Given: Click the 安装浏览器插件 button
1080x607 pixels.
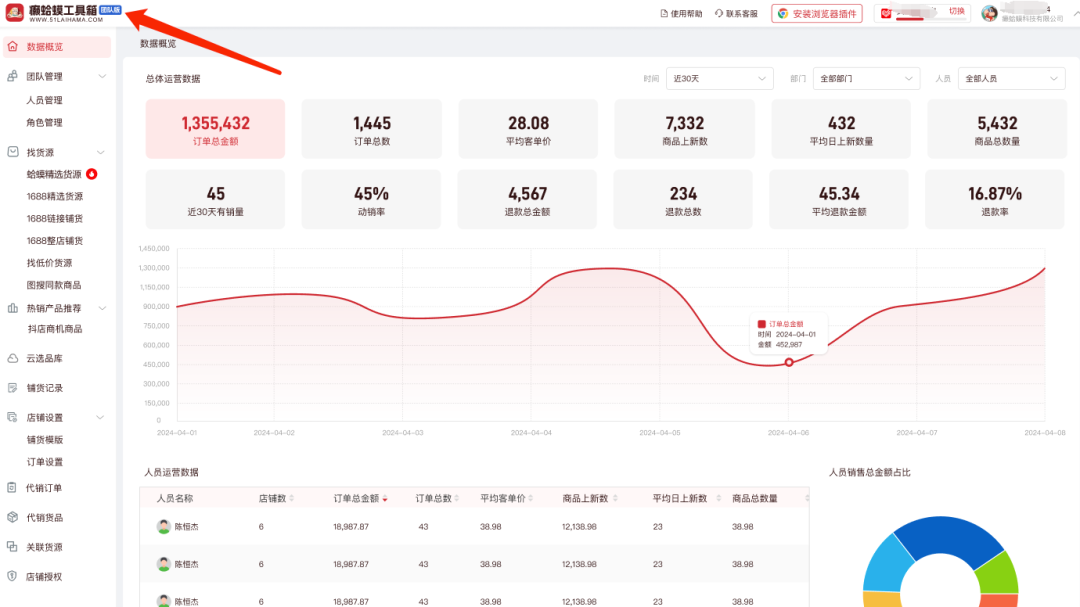Looking at the screenshot, I should [817, 14].
